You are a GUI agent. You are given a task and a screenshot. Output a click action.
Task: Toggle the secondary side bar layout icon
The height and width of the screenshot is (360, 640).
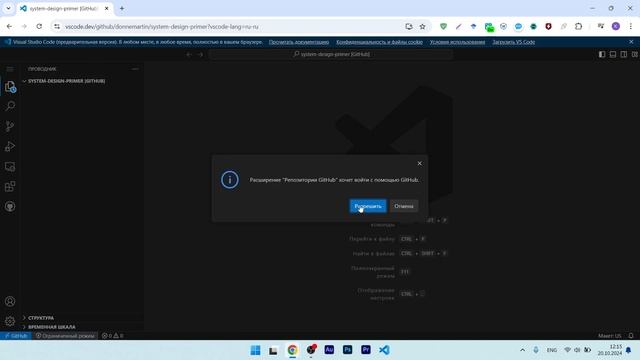[624, 54]
